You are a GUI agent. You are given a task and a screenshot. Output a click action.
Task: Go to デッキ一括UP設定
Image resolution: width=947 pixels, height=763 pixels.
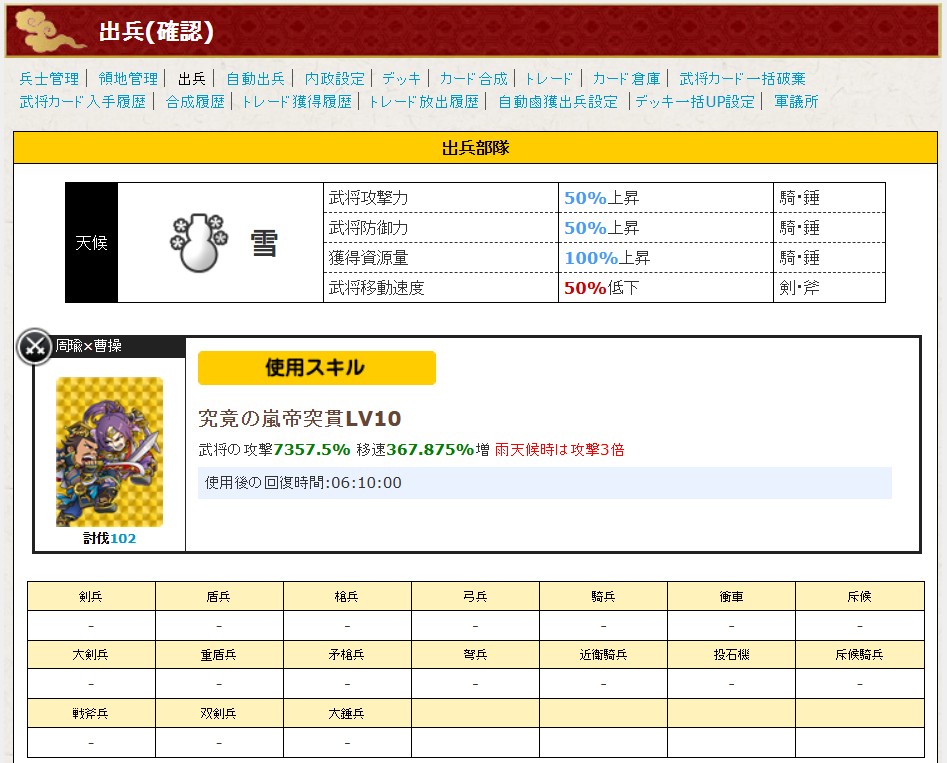tap(695, 101)
